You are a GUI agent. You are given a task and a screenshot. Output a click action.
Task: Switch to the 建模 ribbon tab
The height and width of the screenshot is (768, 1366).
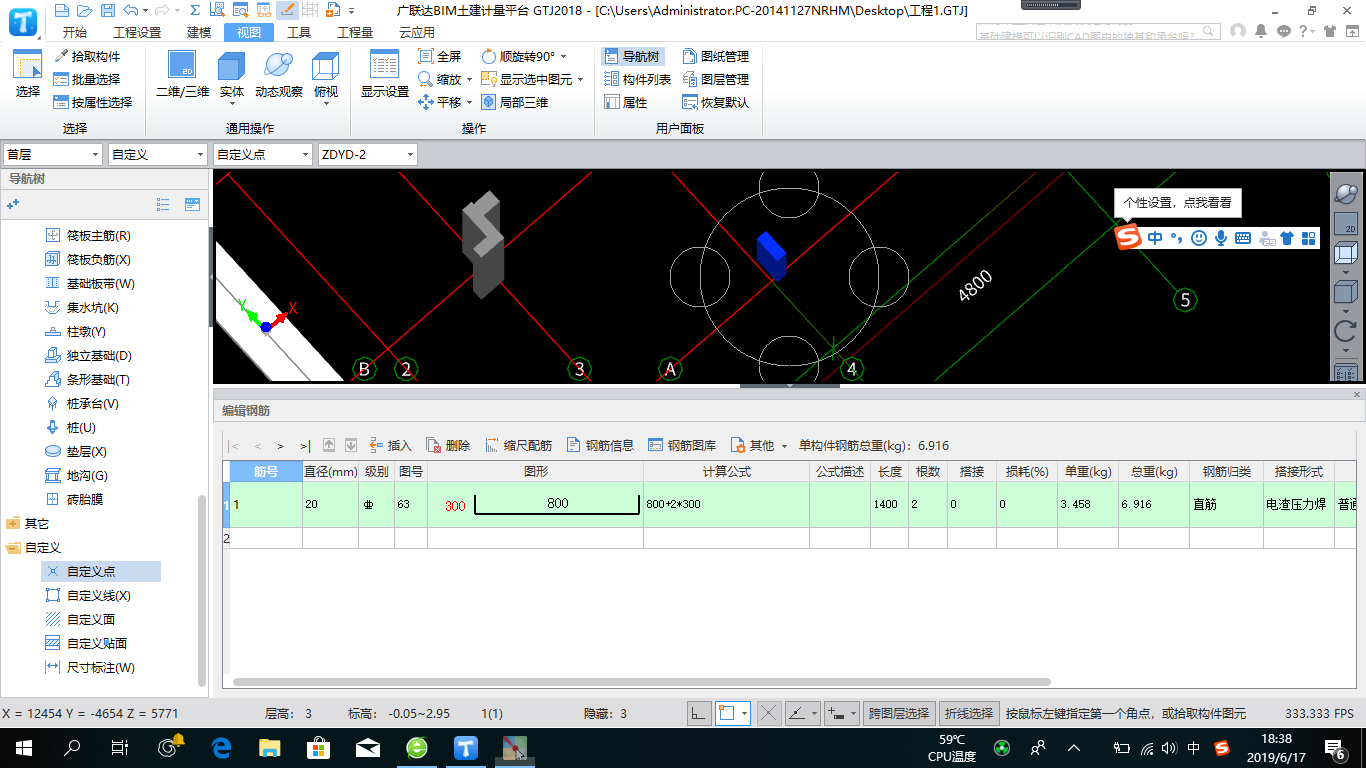point(199,32)
